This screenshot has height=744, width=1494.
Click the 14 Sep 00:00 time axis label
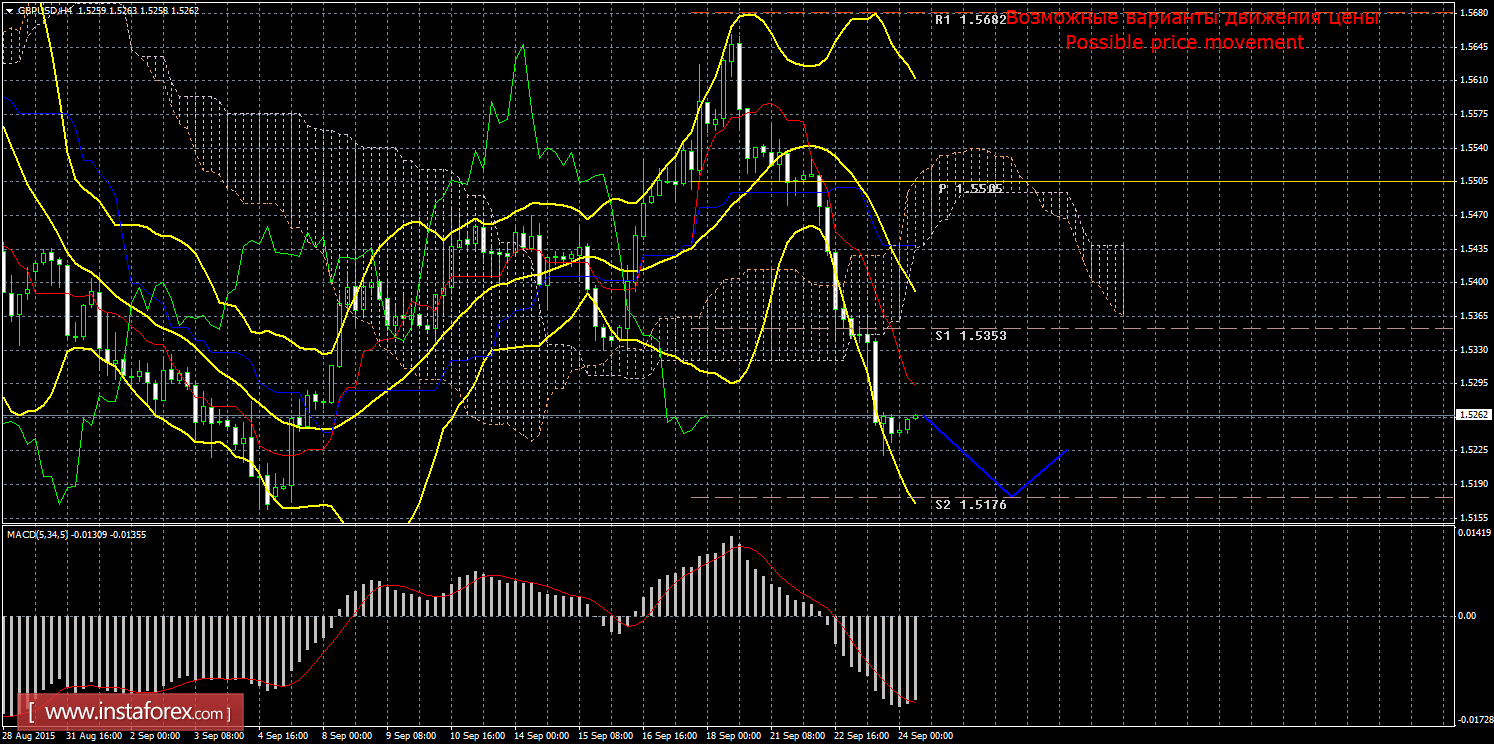[x=542, y=736]
